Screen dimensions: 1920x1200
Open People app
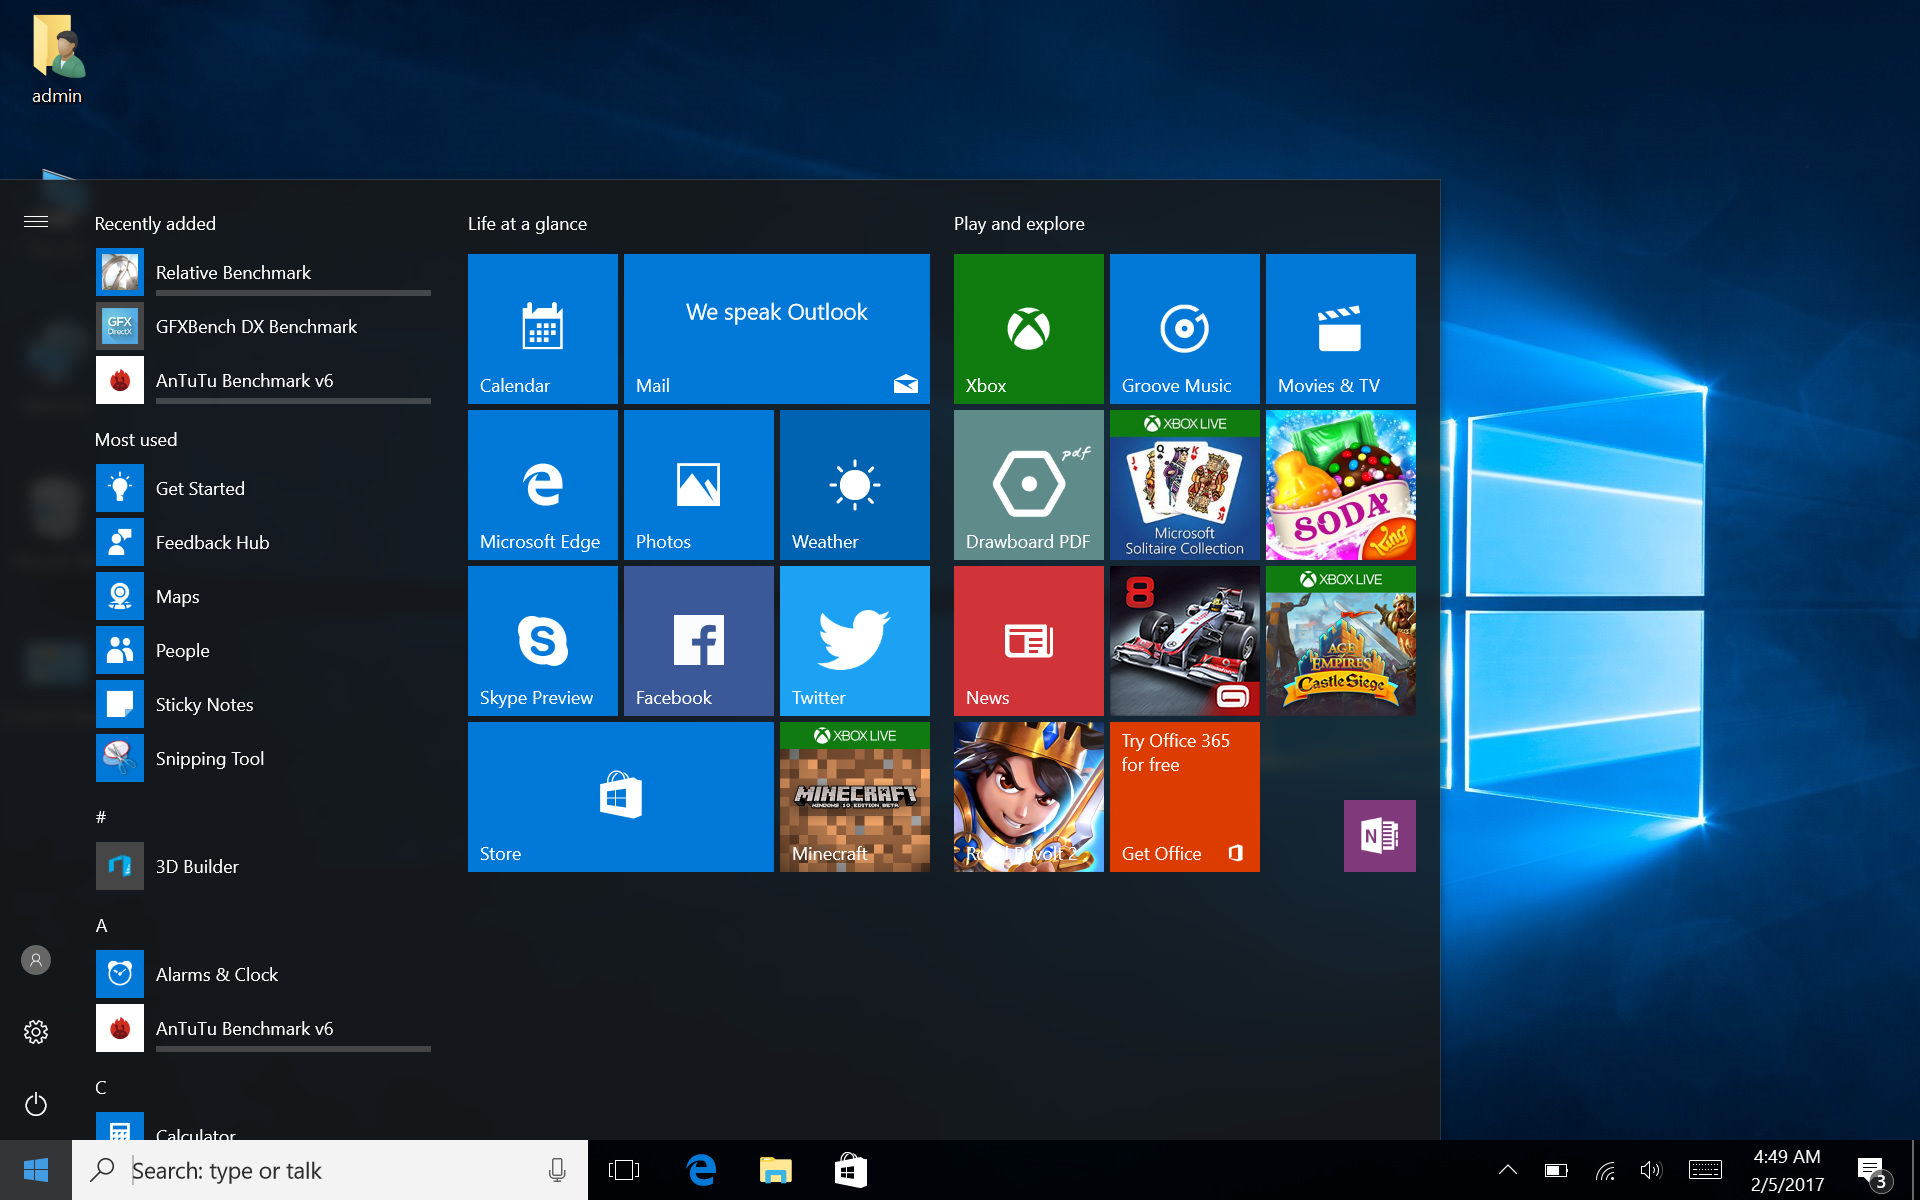coord(263,650)
